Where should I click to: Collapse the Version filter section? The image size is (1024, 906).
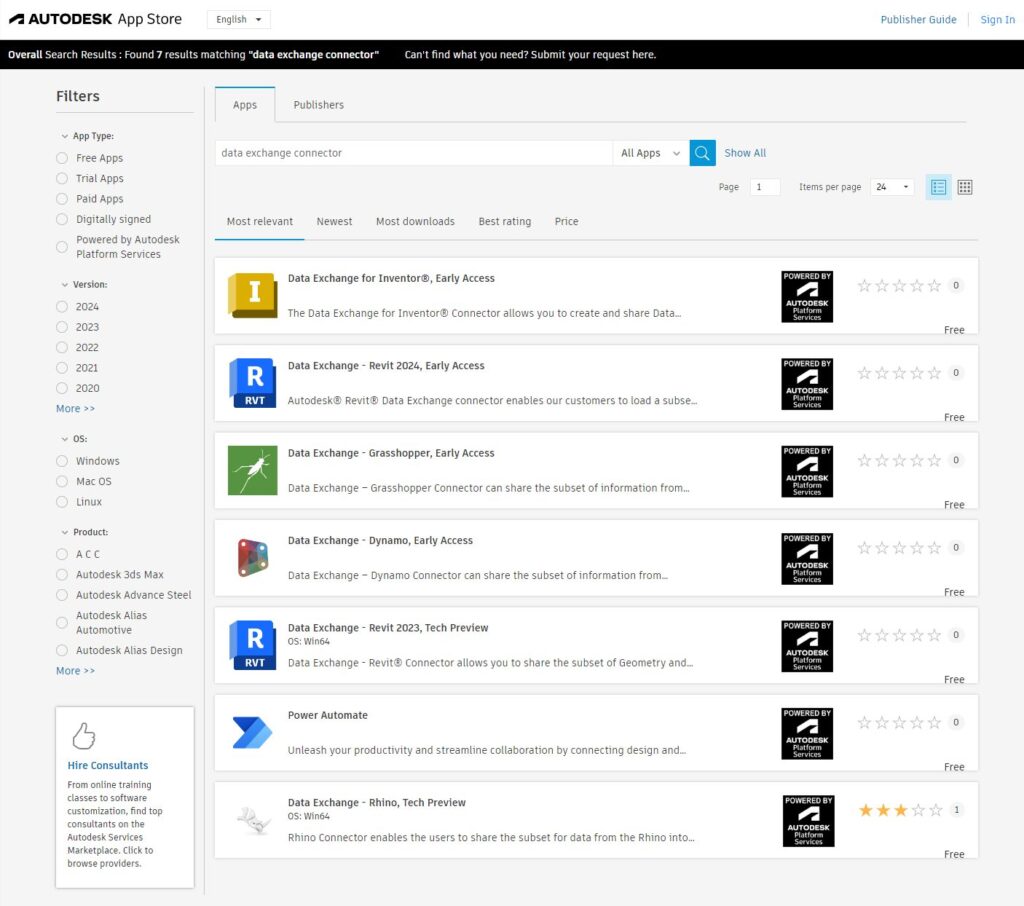[65, 285]
